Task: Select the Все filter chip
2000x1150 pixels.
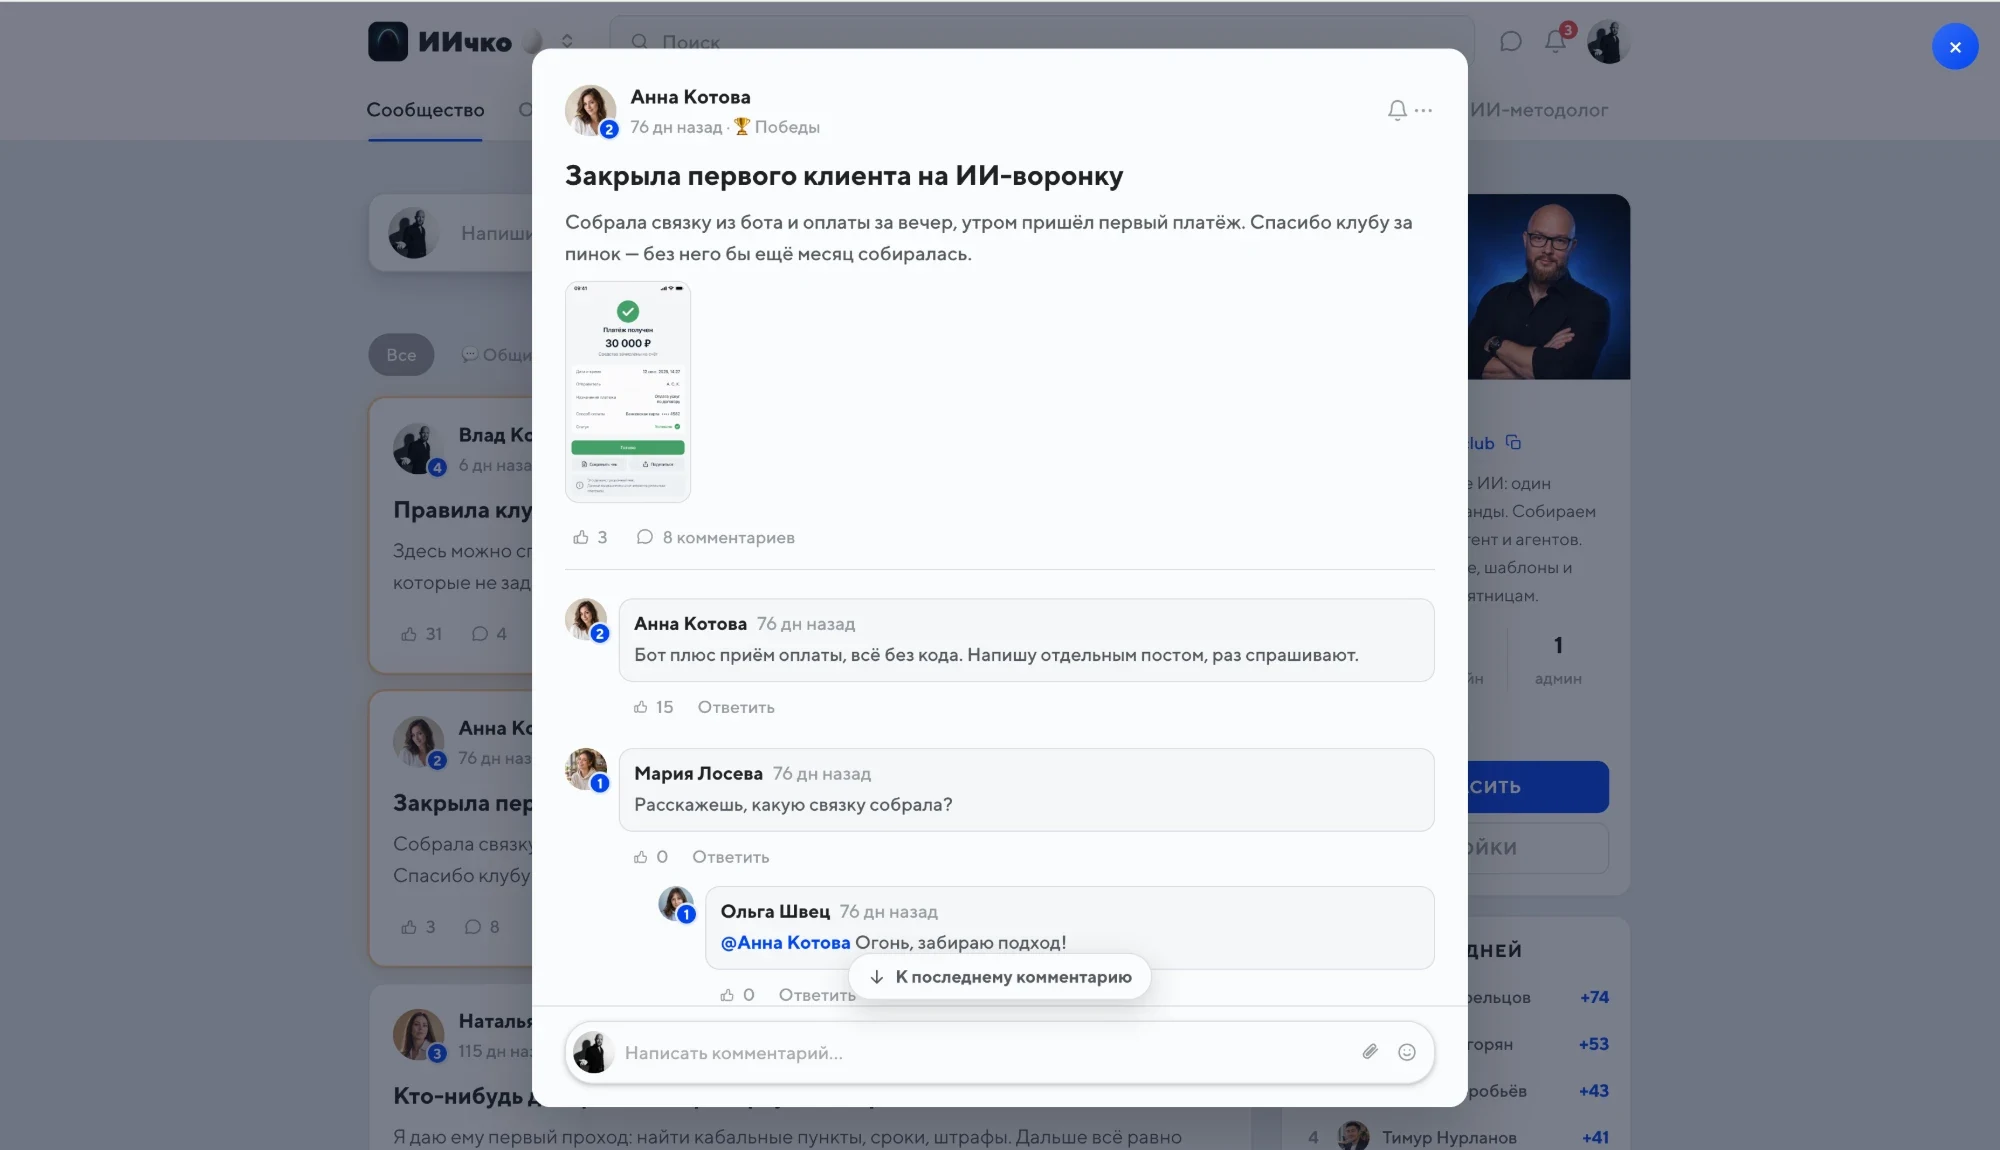Action: pos(401,355)
